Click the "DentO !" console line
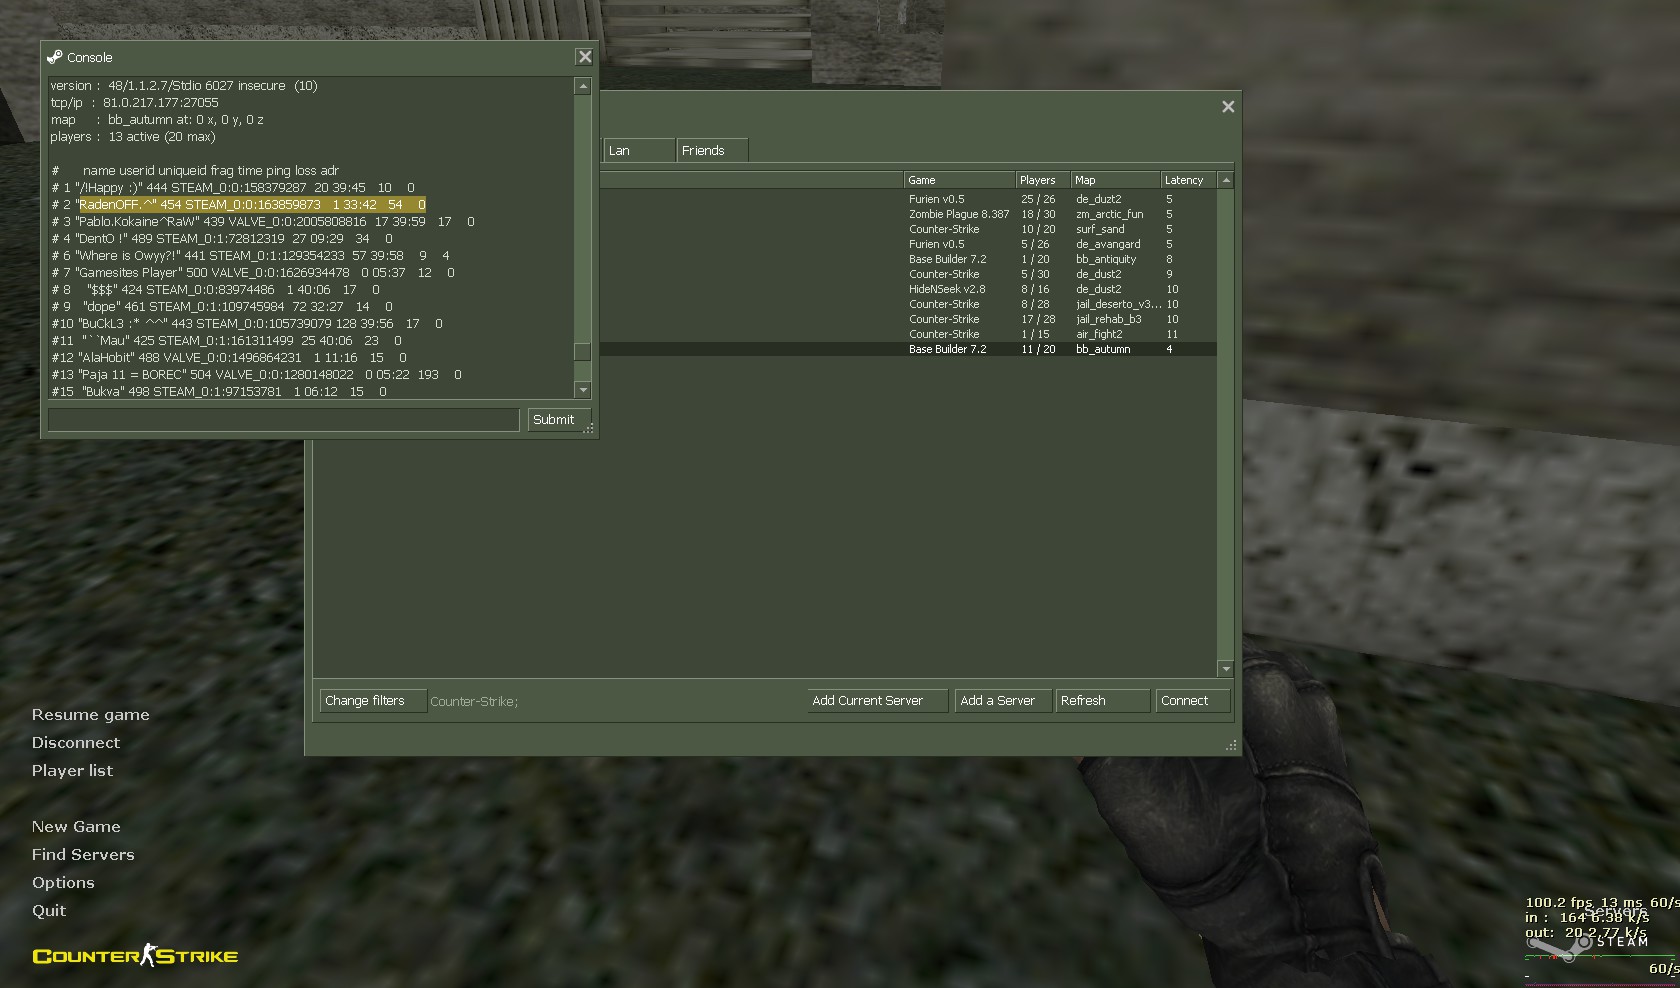 222,238
